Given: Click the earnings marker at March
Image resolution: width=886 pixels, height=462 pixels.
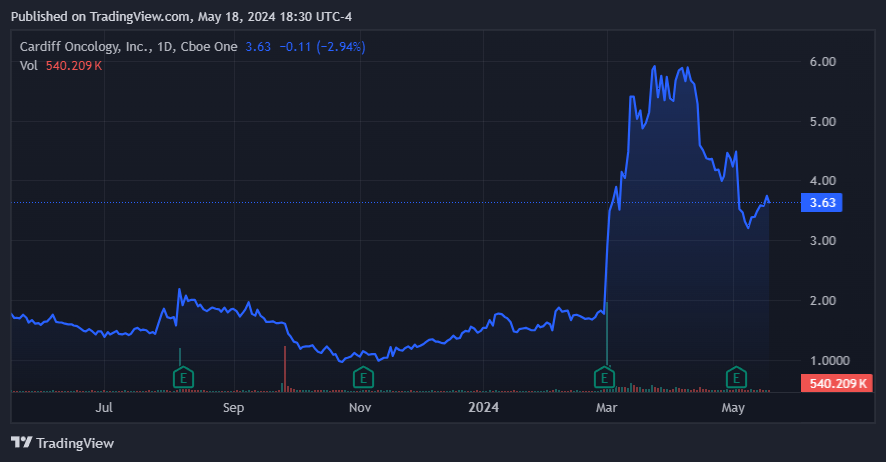Looking at the screenshot, I should [x=605, y=378].
